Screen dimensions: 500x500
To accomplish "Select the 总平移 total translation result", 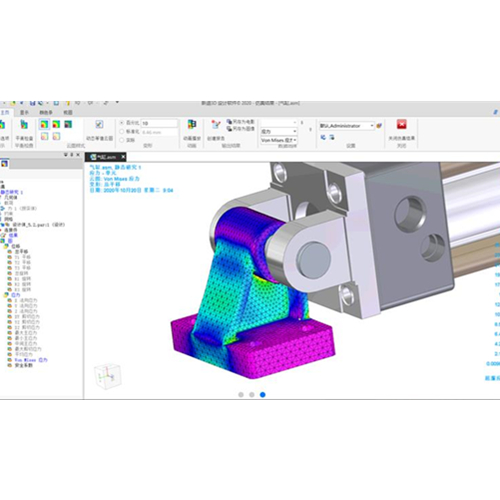I will [x=21, y=252].
